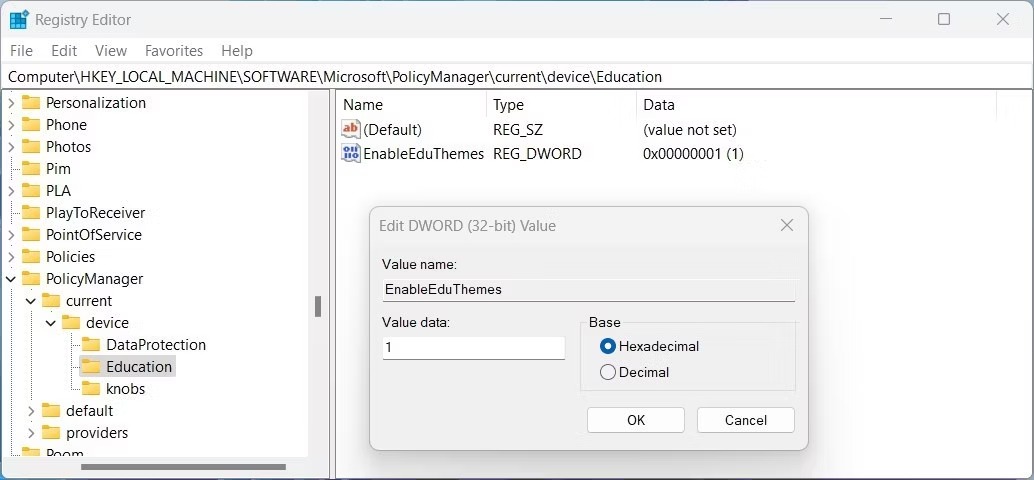
Task: Maximize the Registry Editor window
Action: point(944,19)
